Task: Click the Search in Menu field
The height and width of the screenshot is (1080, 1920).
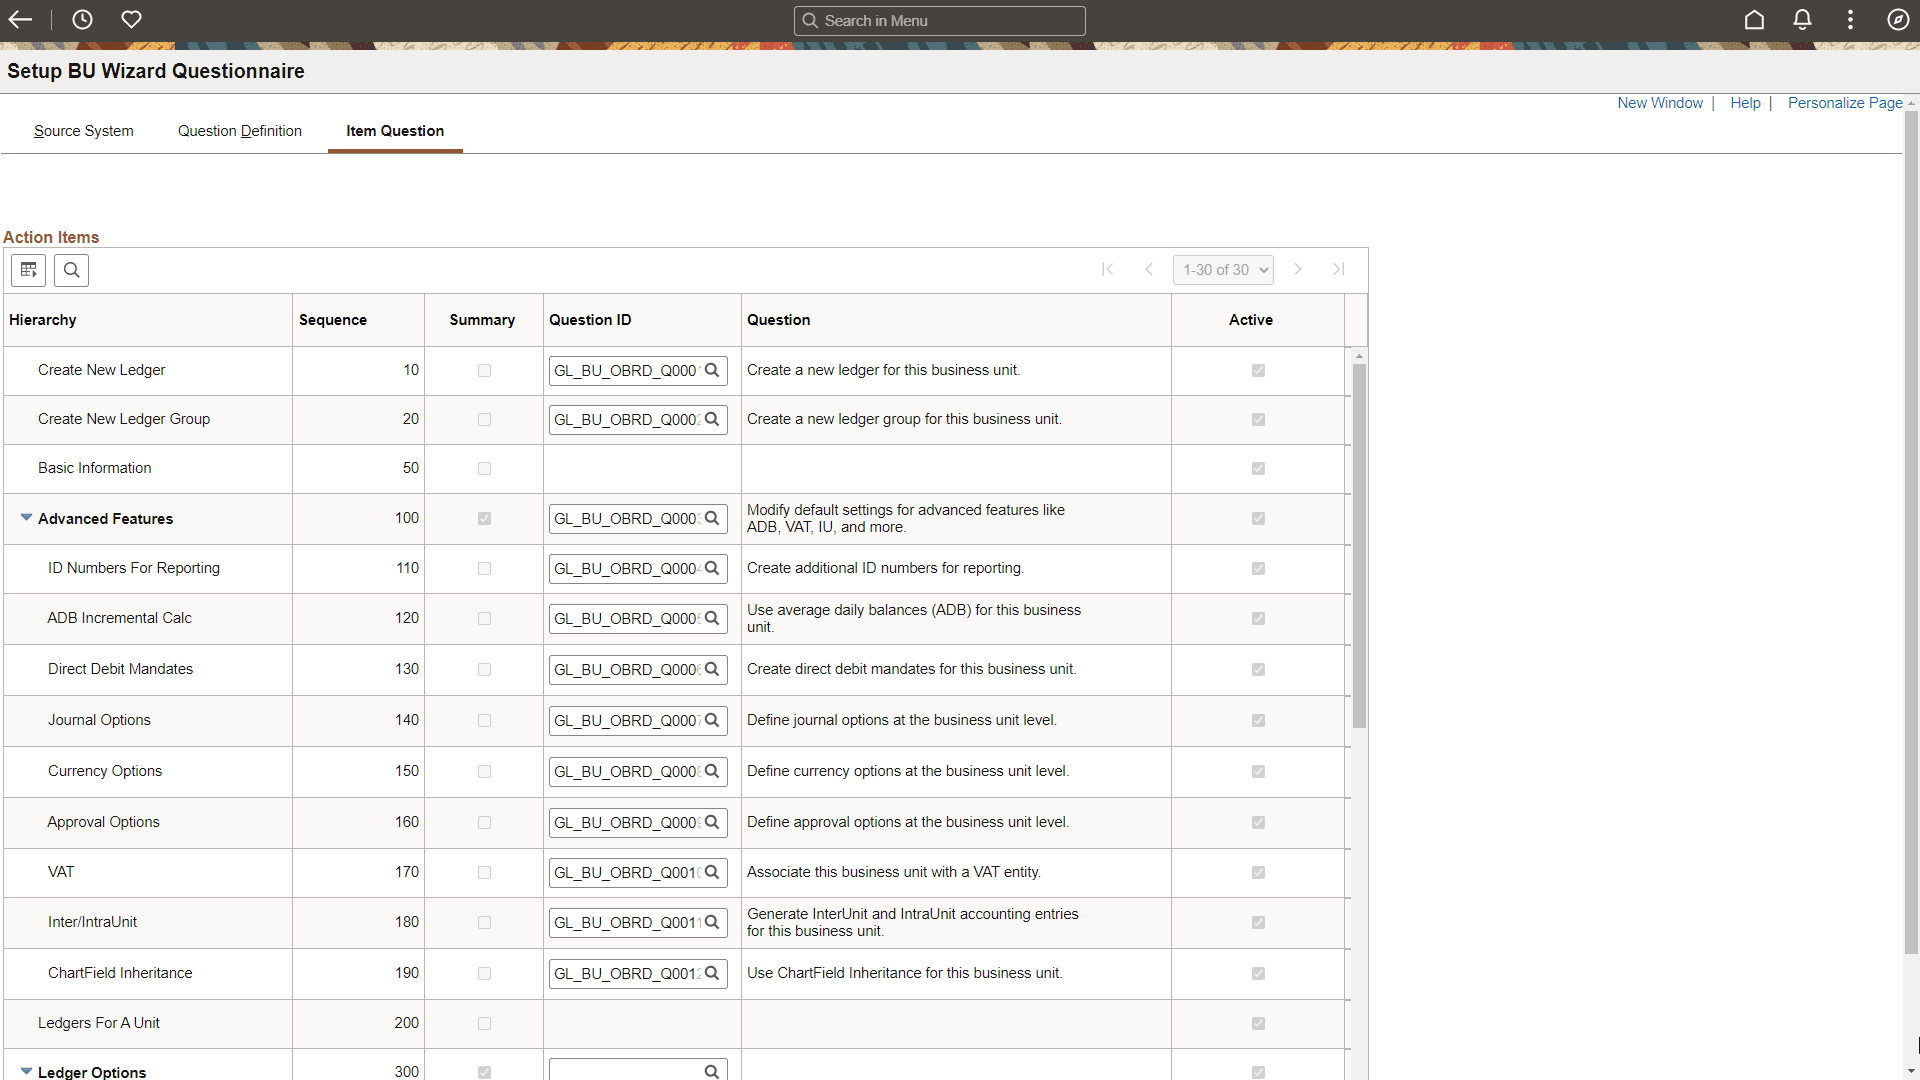Action: [x=940, y=21]
